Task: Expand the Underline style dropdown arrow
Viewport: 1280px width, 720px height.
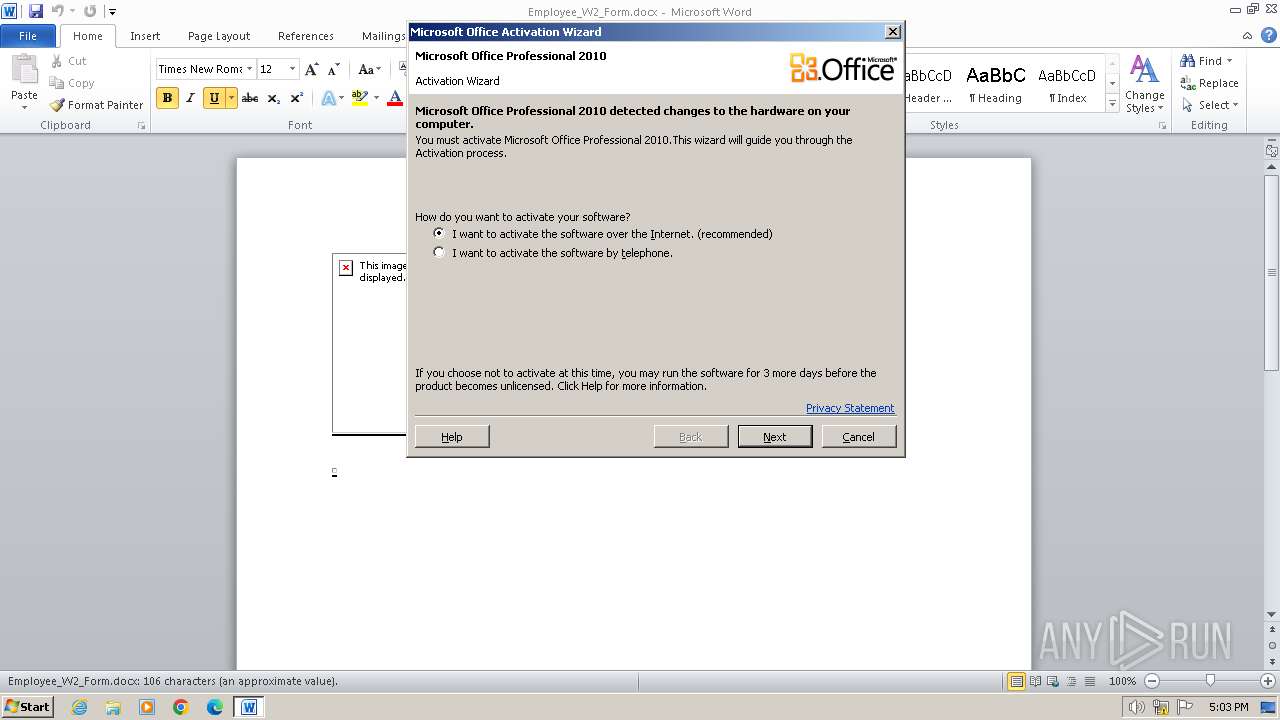Action: coord(232,98)
